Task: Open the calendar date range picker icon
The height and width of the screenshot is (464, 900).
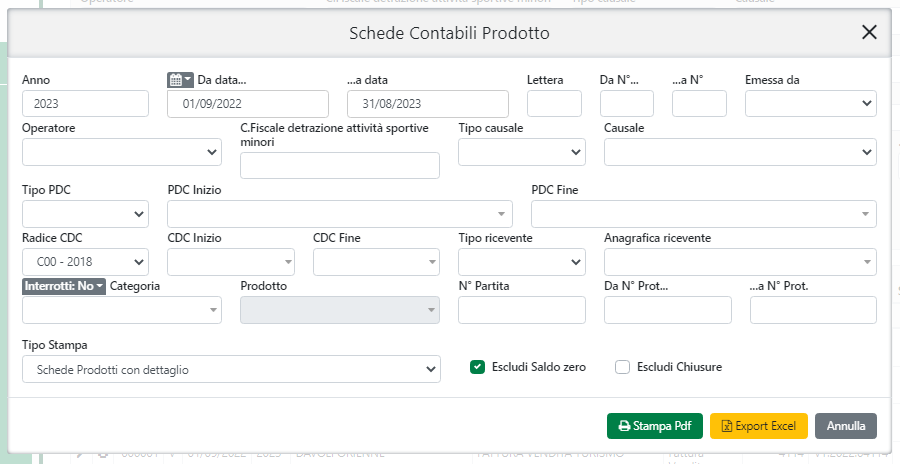Action: (180, 80)
